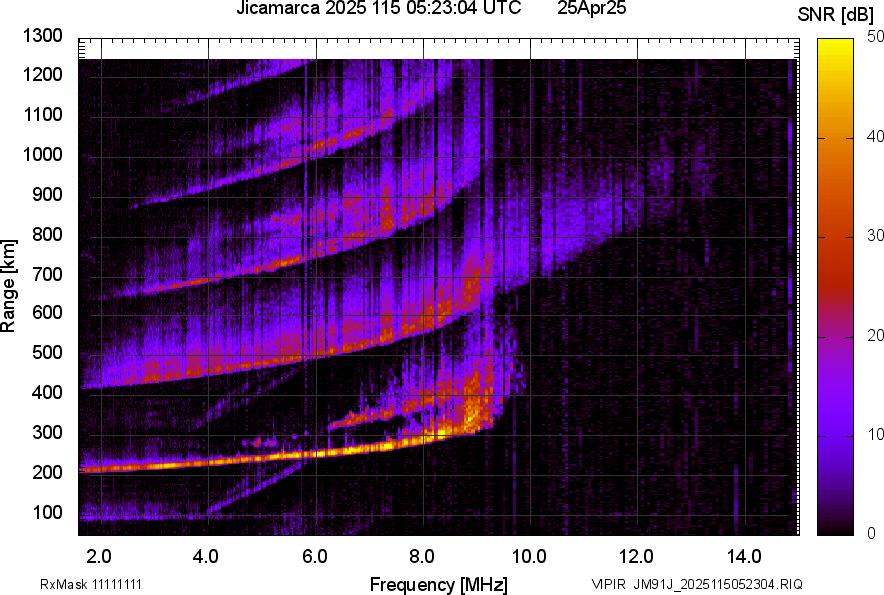884x595 pixels.
Task: Click the colorbar value label 20
Action: coord(875,335)
